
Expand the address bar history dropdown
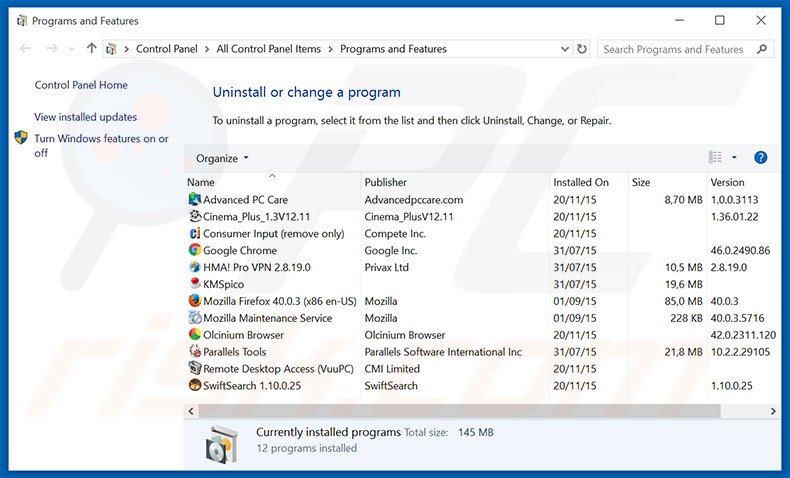[x=563, y=49]
